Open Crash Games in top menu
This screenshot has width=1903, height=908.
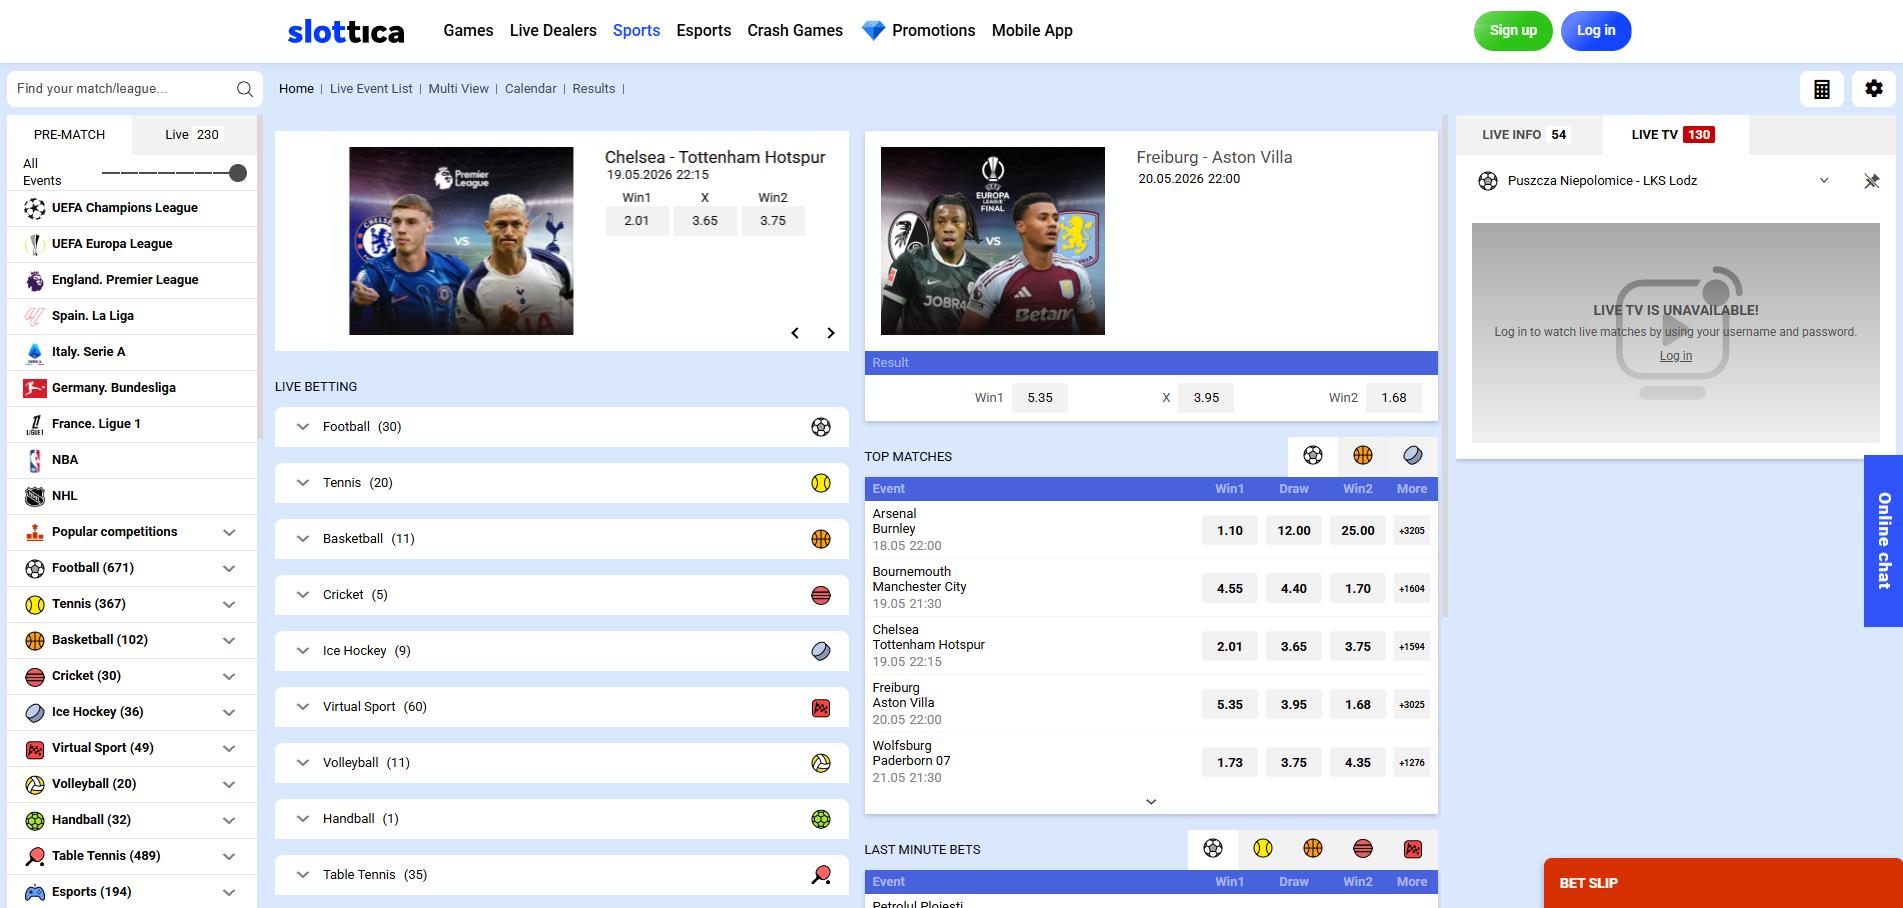click(795, 31)
